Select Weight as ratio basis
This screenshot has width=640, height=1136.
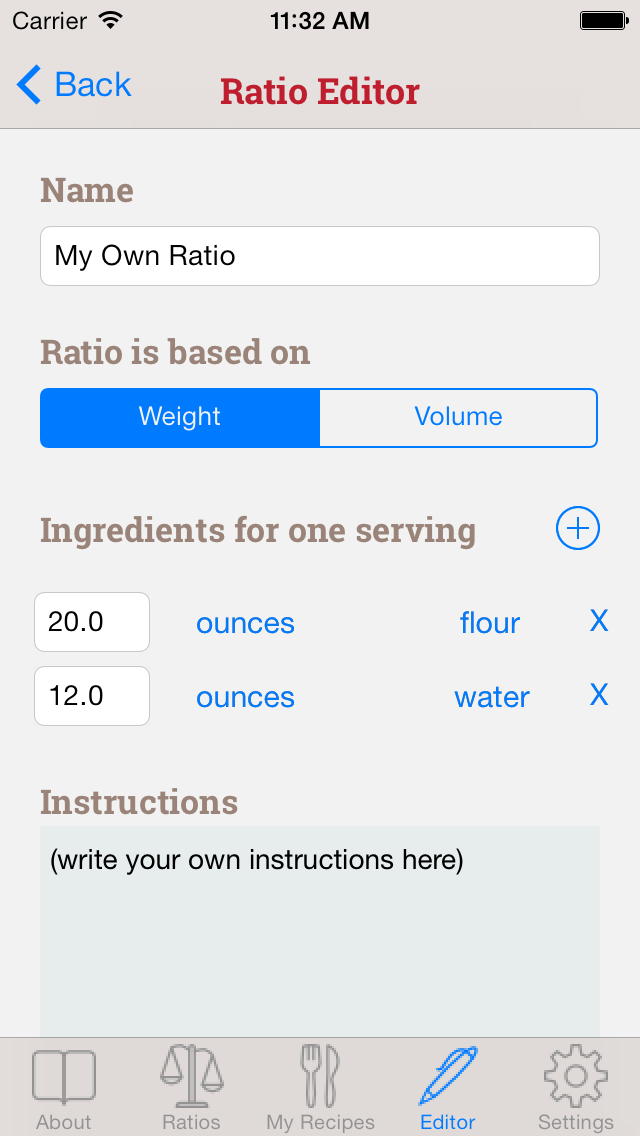point(180,417)
